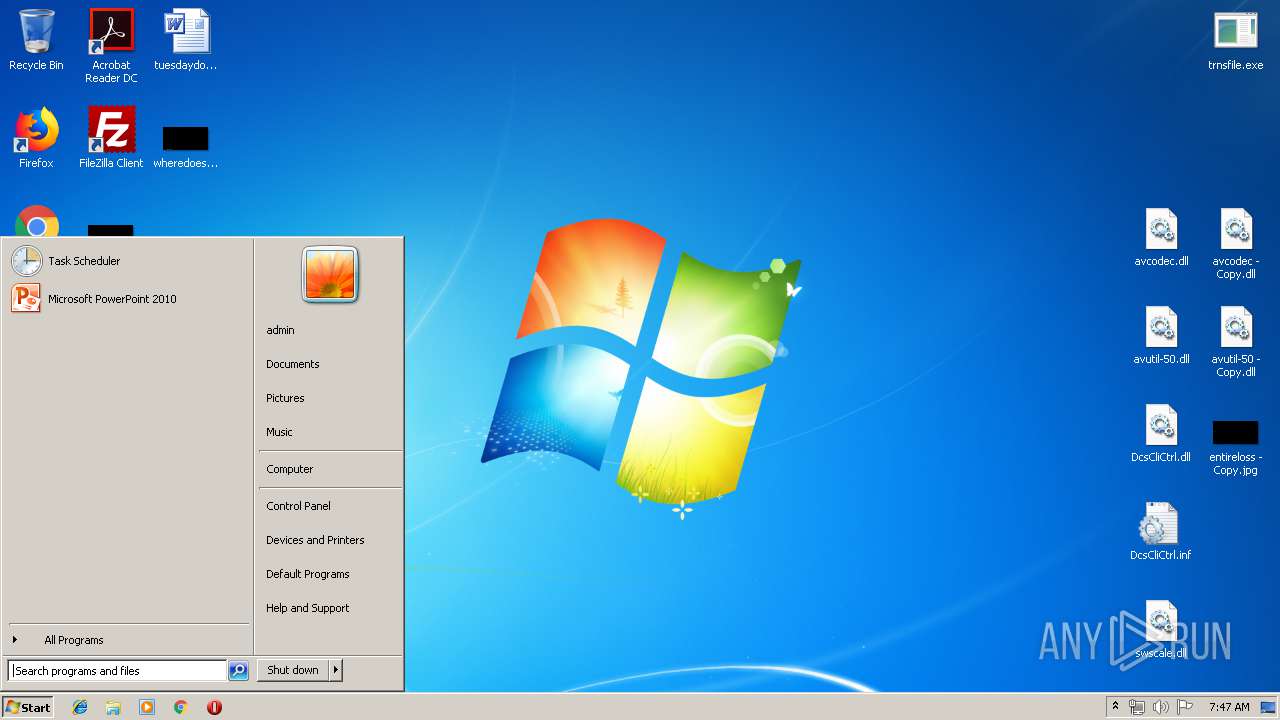Click the Start button

coord(28,707)
